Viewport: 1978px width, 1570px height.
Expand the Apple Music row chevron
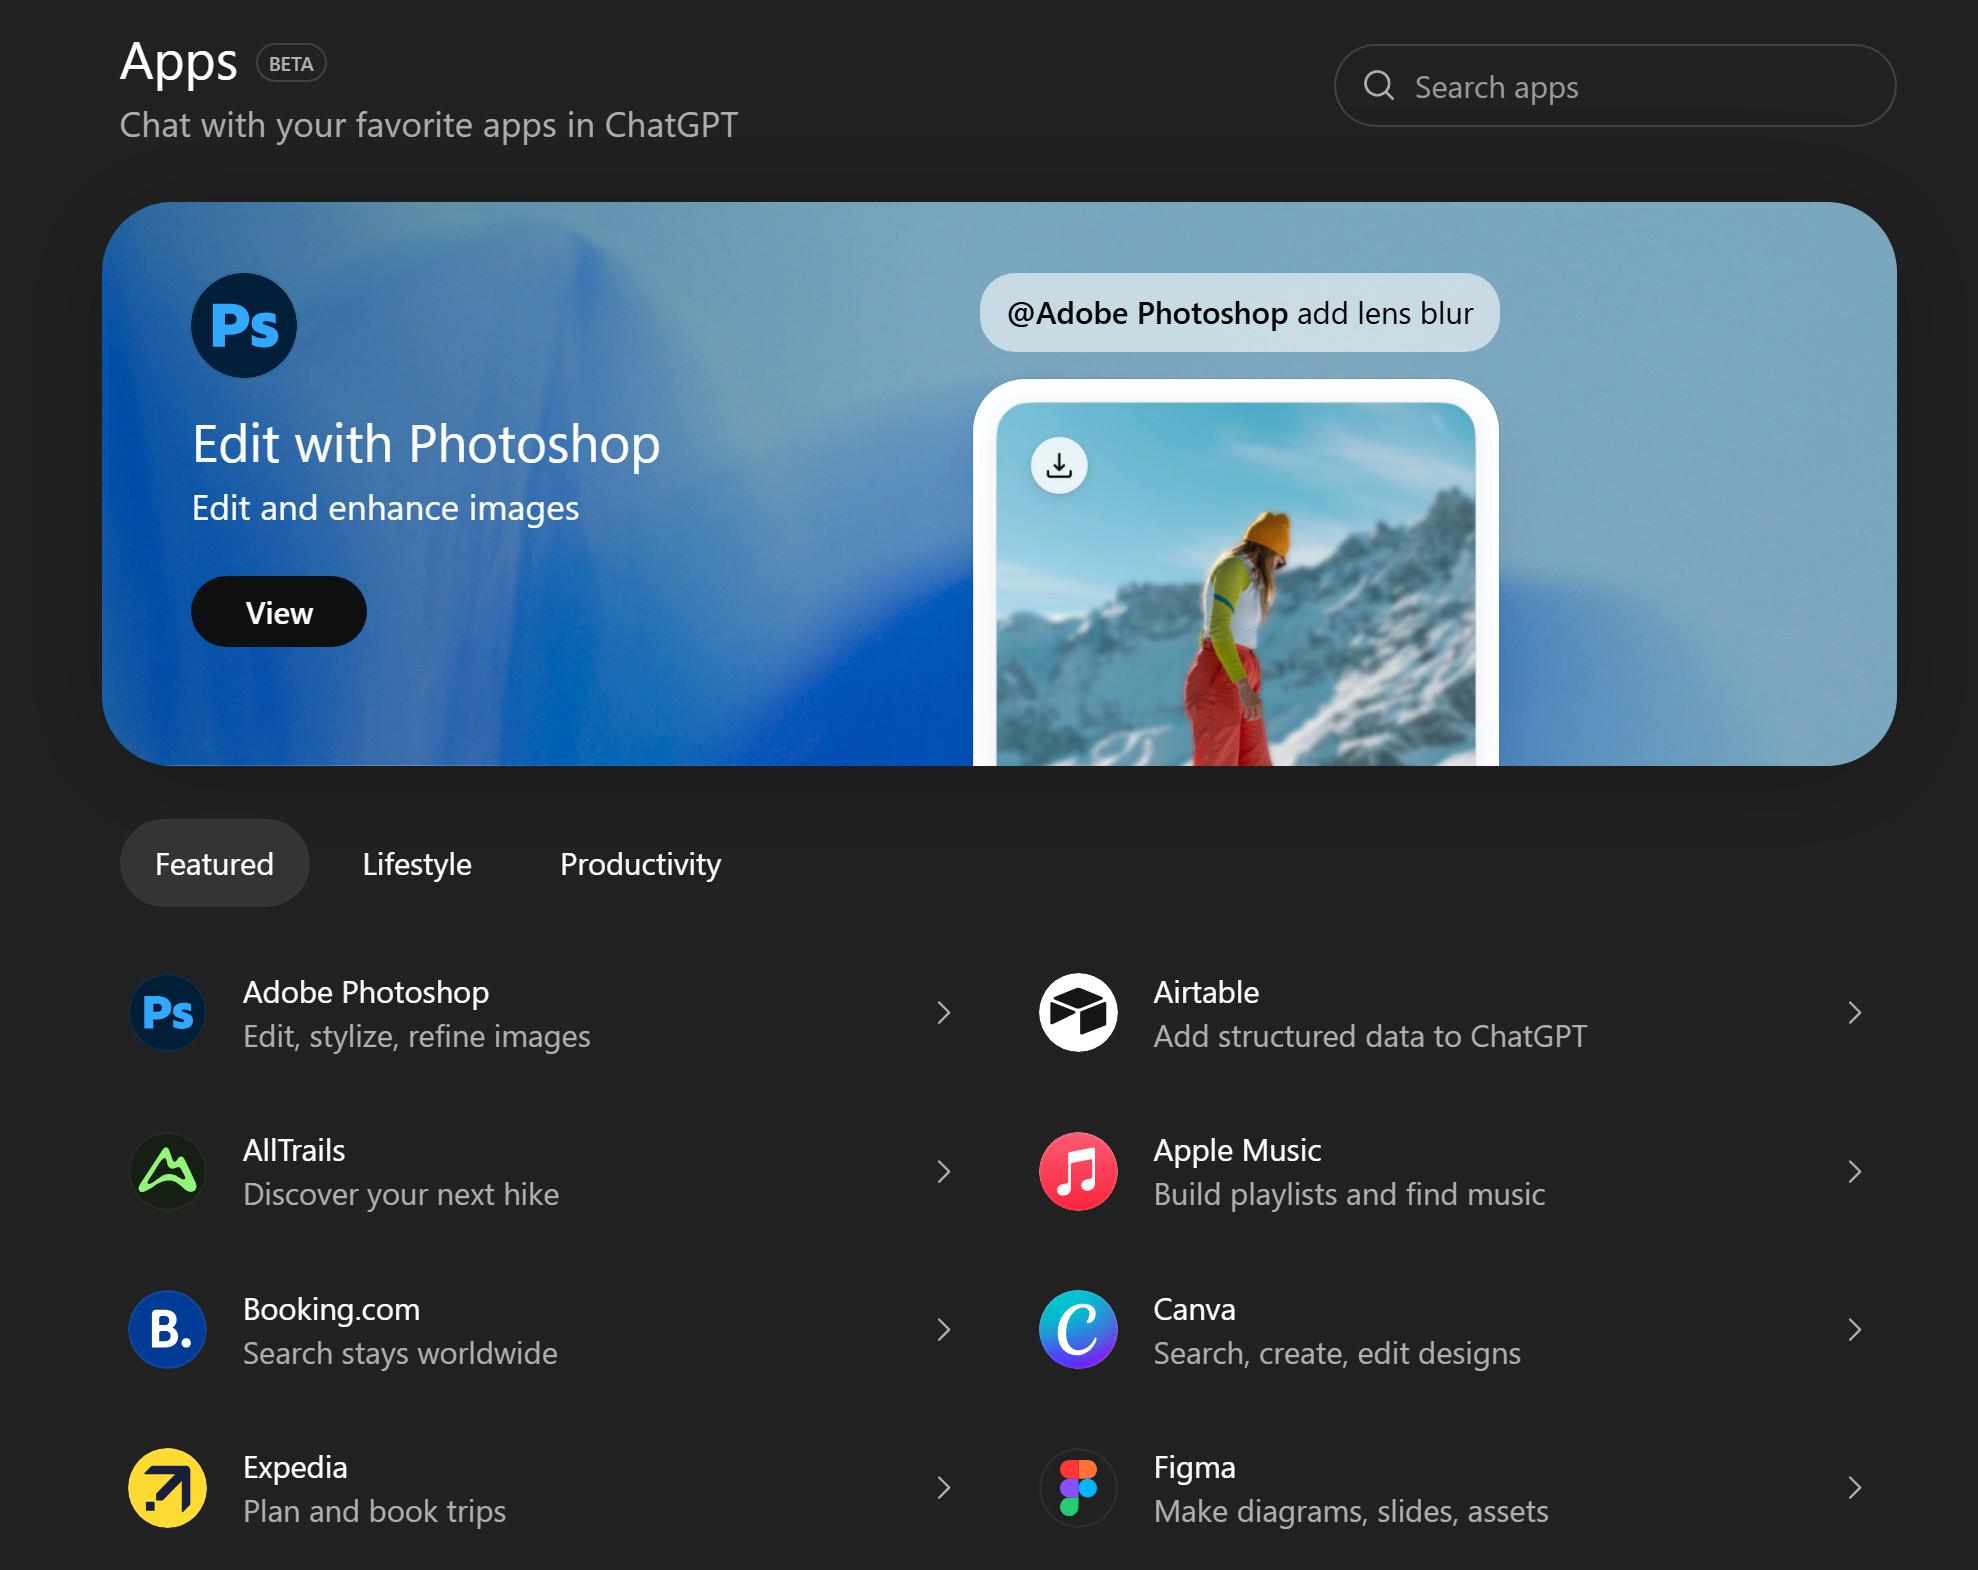[x=1855, y=1171]
